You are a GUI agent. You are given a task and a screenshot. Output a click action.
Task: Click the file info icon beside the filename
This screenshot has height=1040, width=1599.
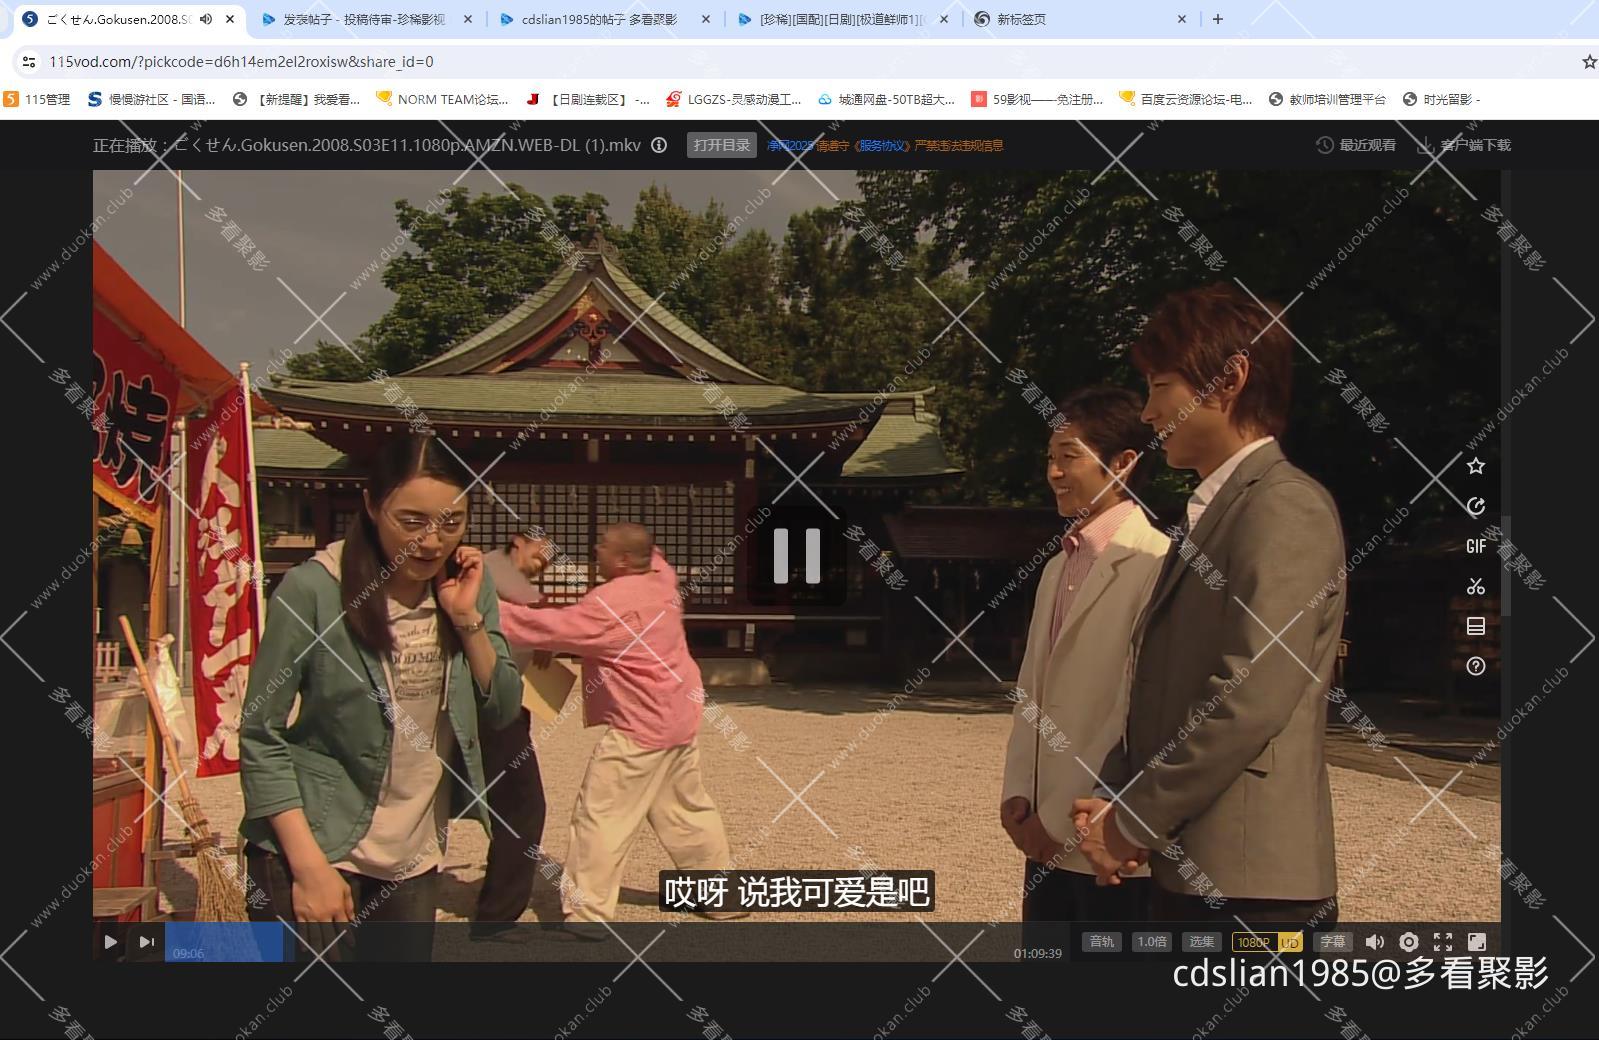pyautogui.click(x=659, y=145)
